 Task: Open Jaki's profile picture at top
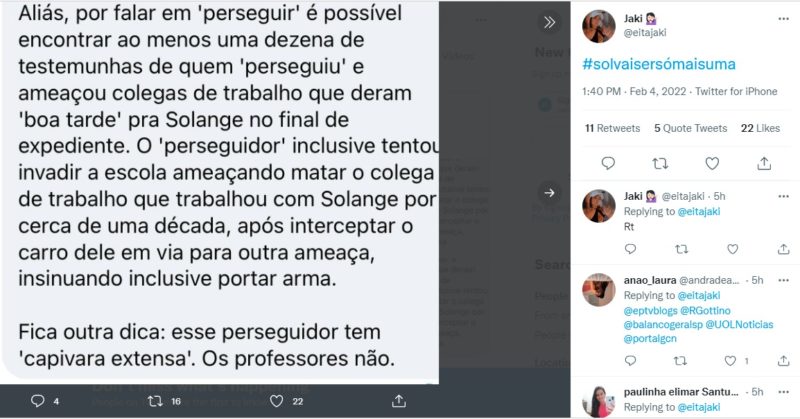click(x=599, y=27)
